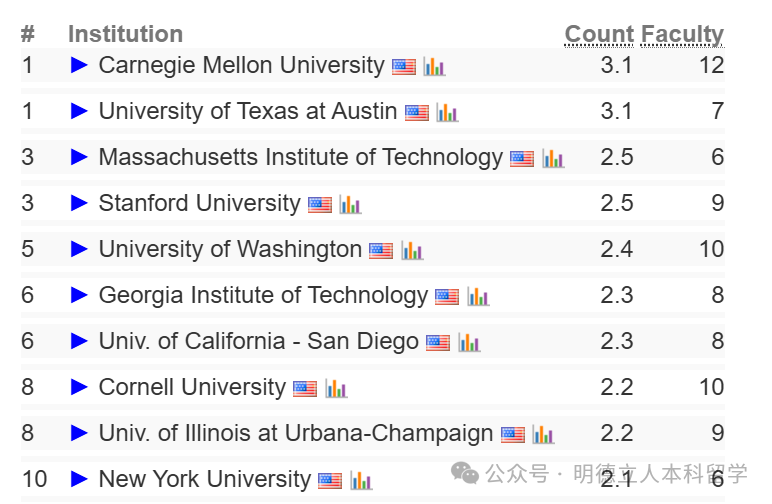Expand University of Texas at Austin faculty list
The image size is (772, 504).
[79, 111]
